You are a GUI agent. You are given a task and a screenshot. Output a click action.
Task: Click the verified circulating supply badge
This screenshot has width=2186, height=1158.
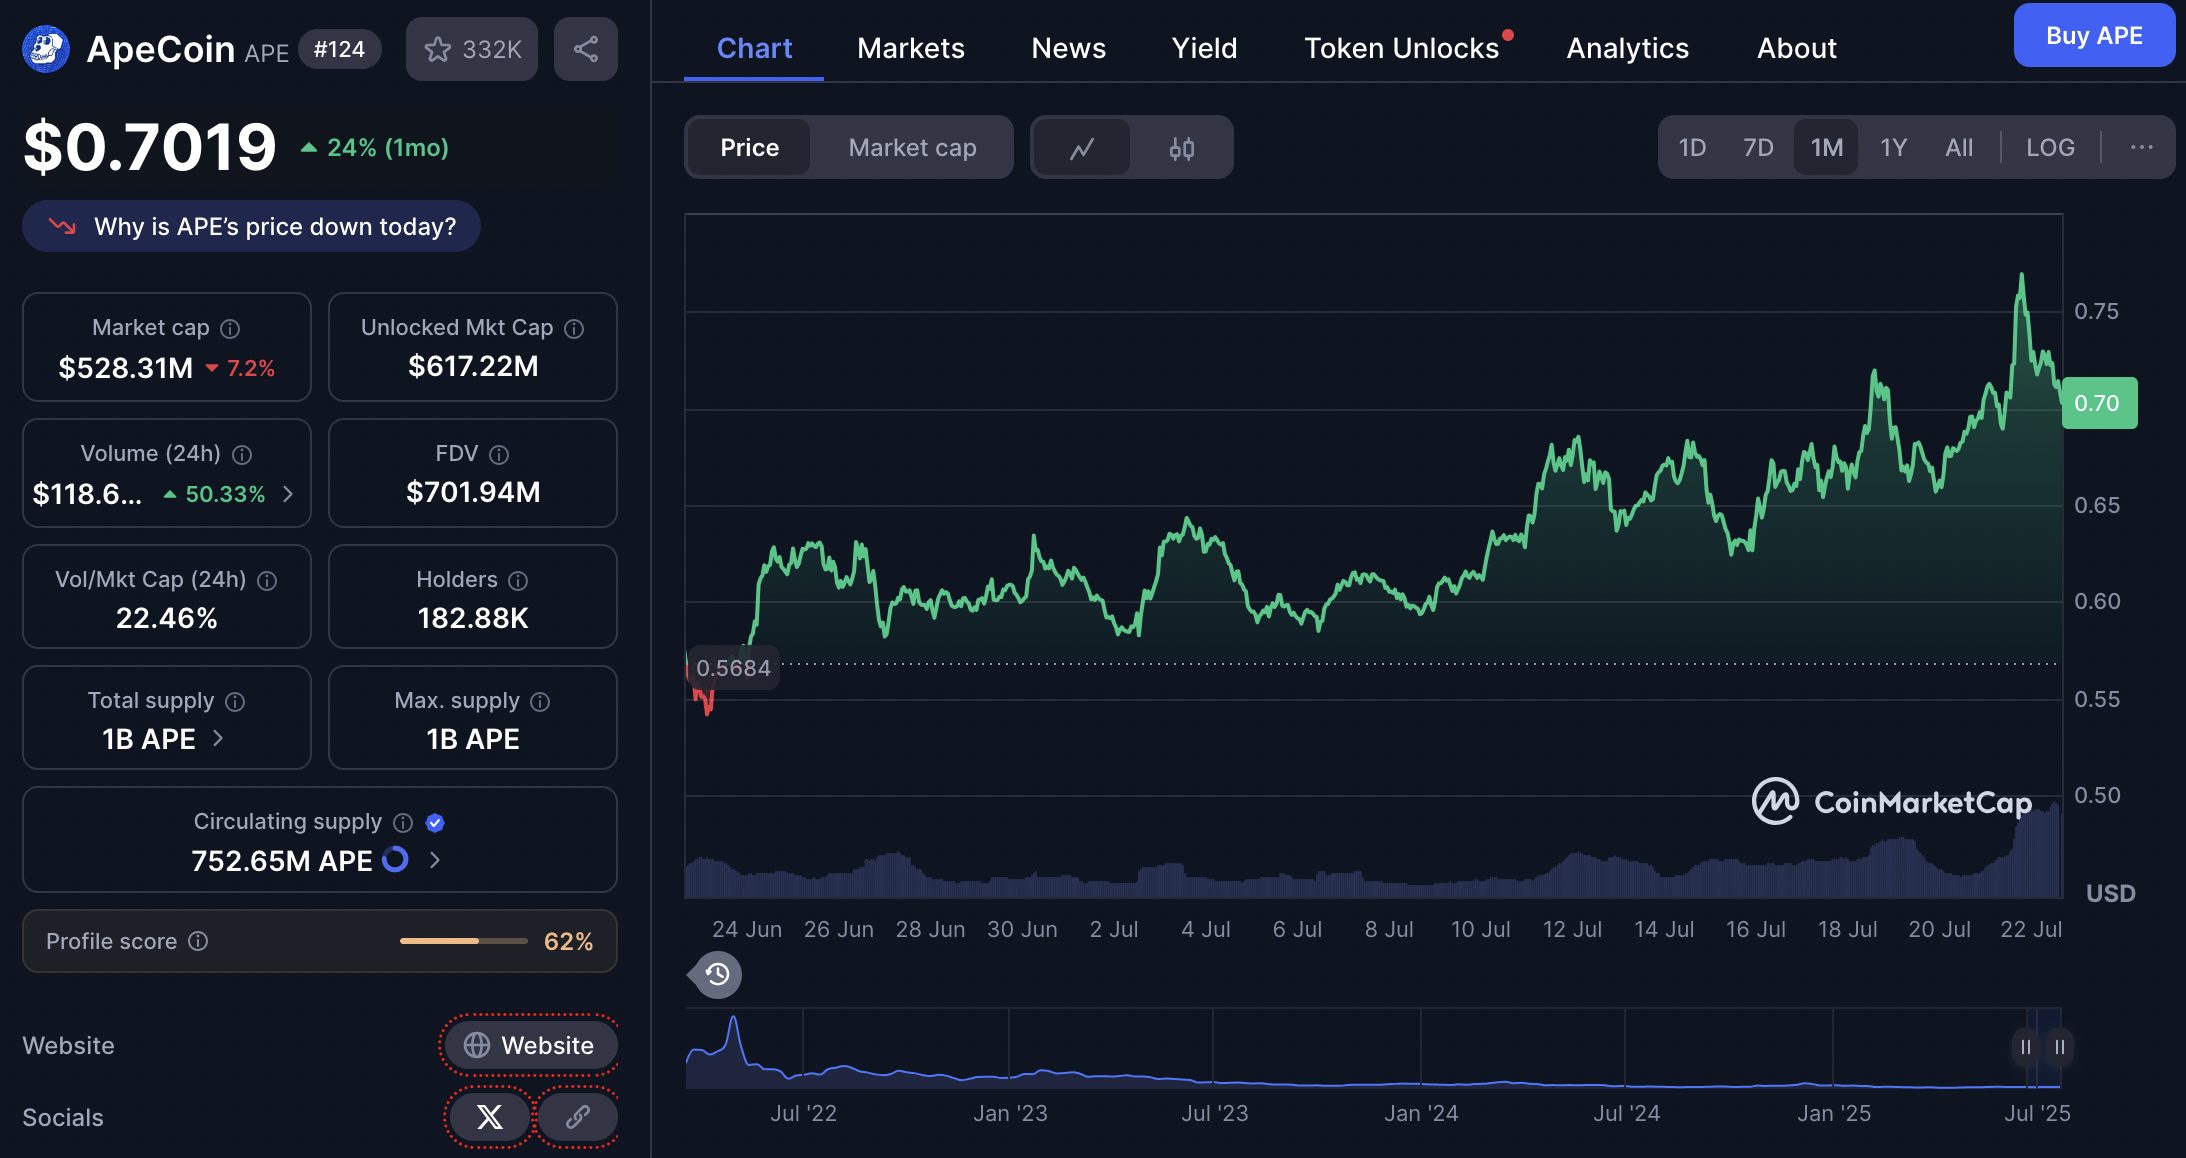click(x=435, y=822)
